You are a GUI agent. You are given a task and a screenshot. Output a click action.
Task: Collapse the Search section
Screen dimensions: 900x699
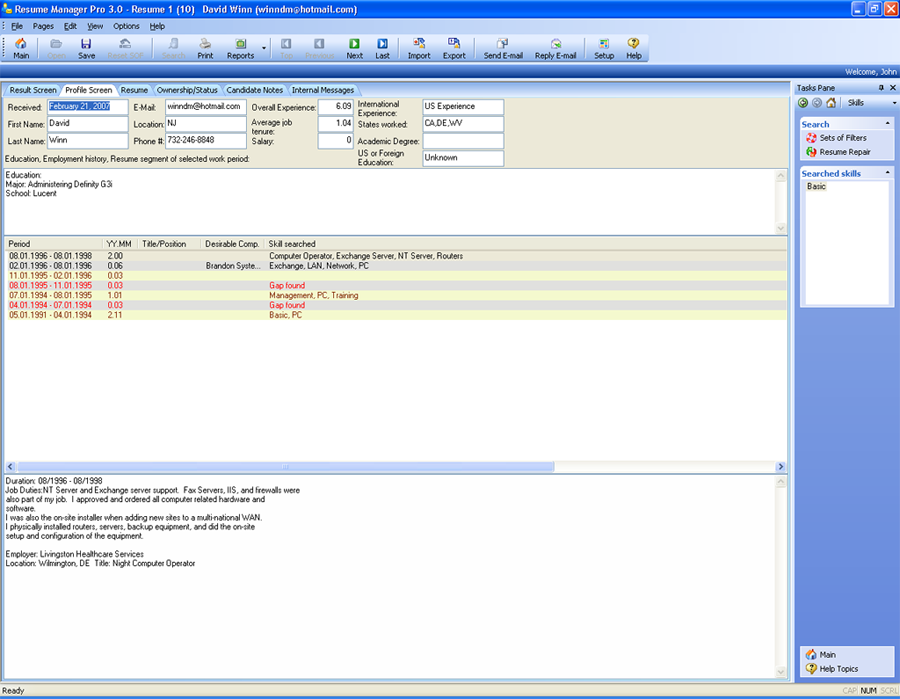coord(887,124)
